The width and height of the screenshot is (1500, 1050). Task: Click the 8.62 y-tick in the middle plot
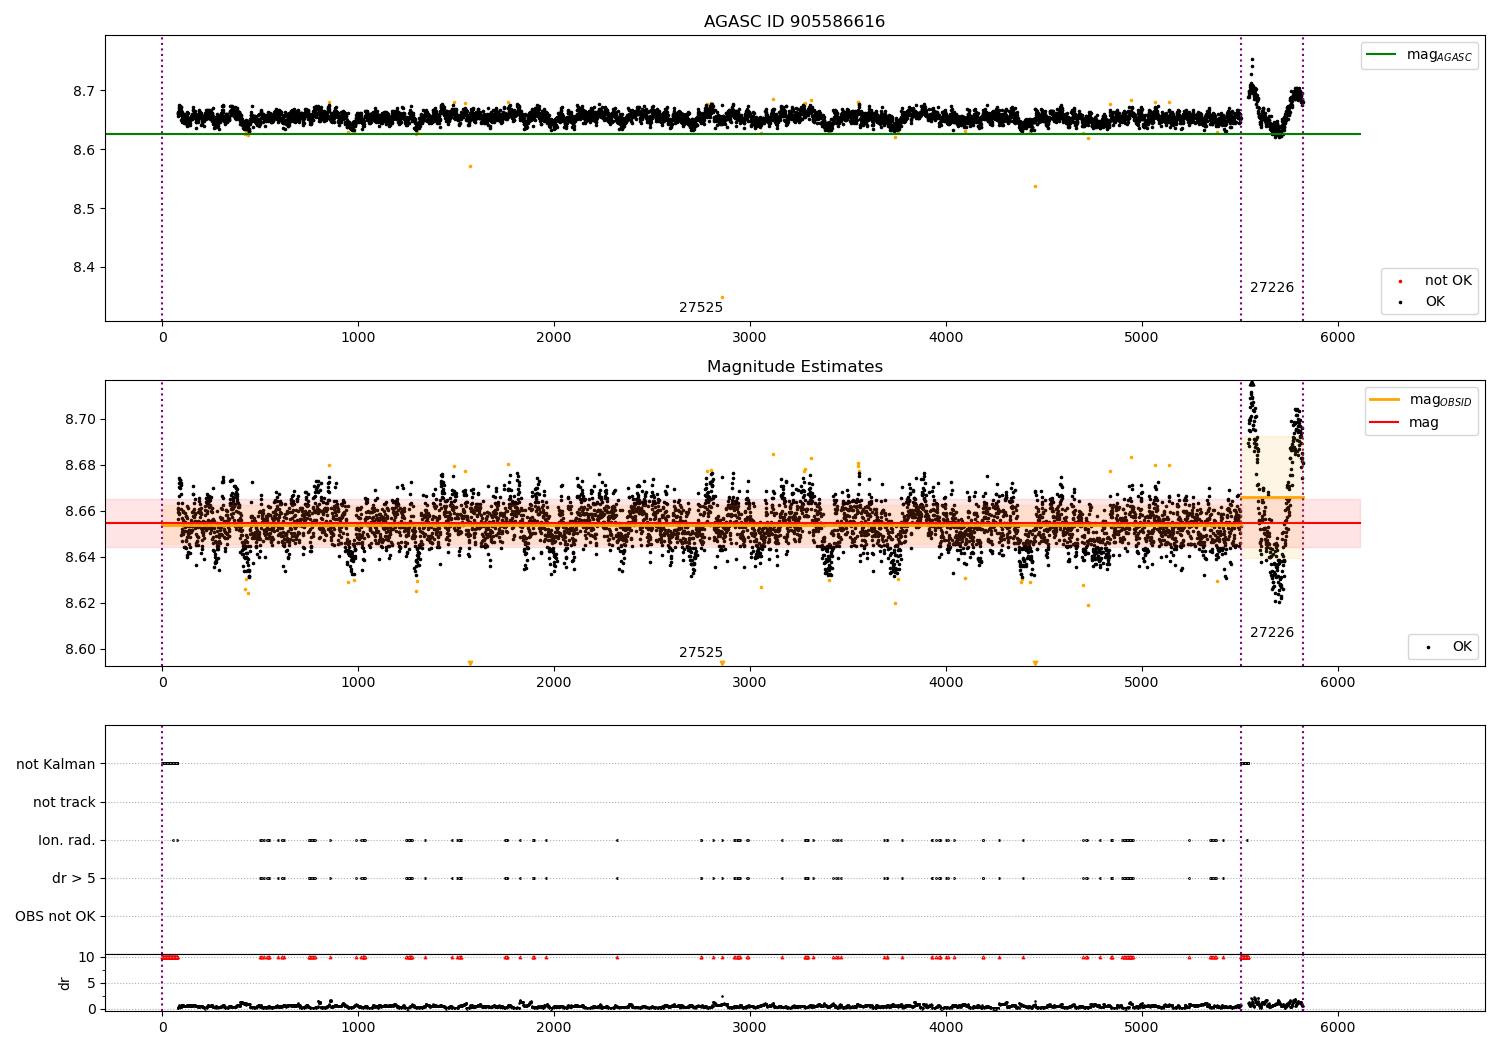point(80,603)
